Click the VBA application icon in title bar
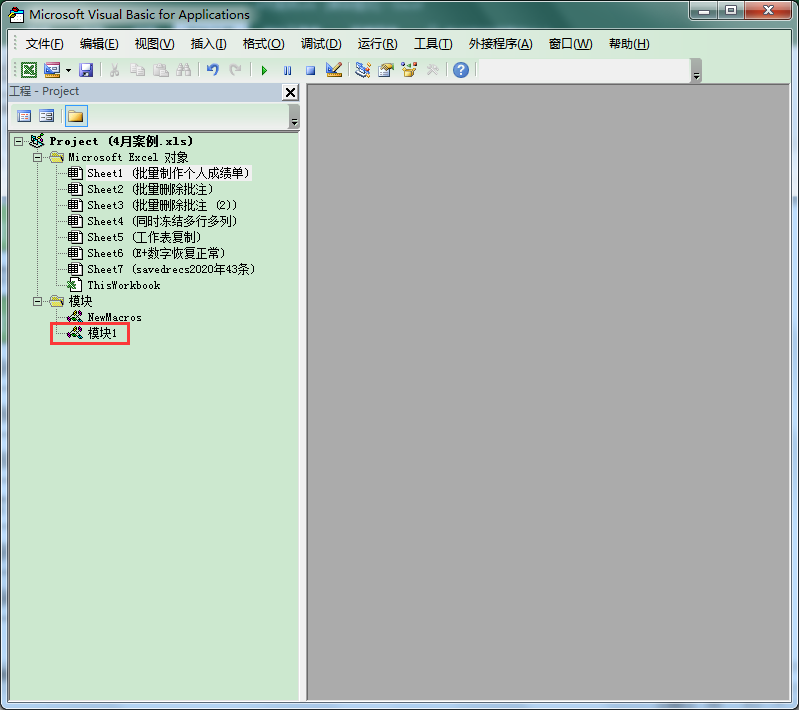 pyautogui.click(x=16, y=15)
